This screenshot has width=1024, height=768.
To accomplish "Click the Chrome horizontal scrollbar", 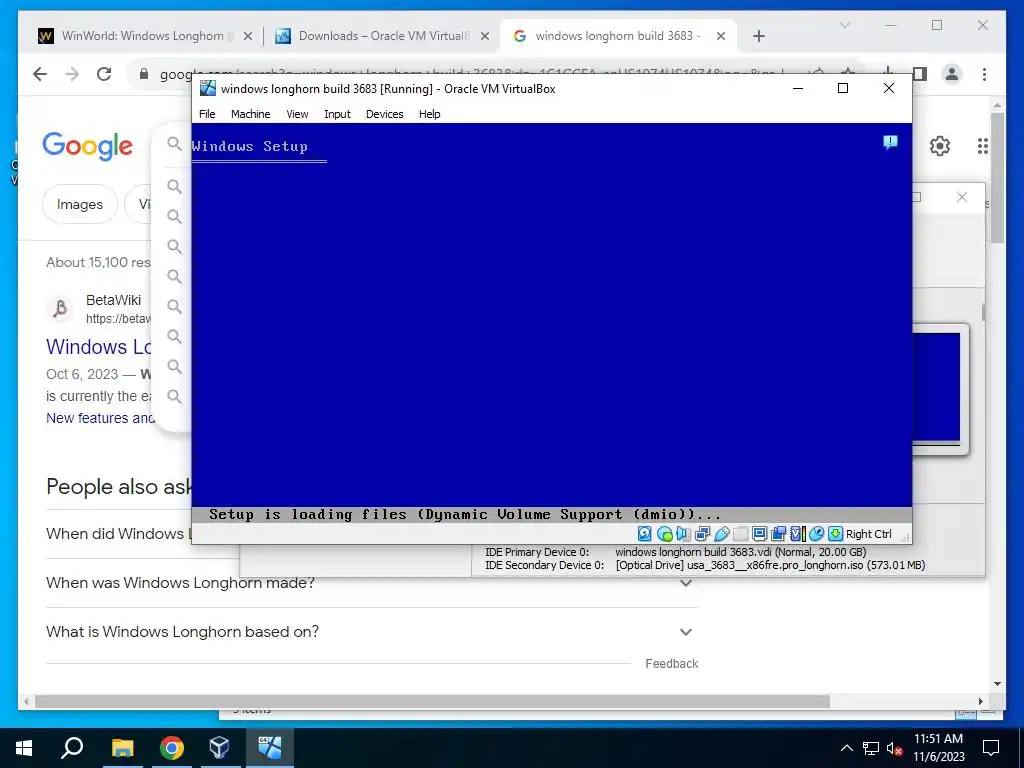I will 432,701.
